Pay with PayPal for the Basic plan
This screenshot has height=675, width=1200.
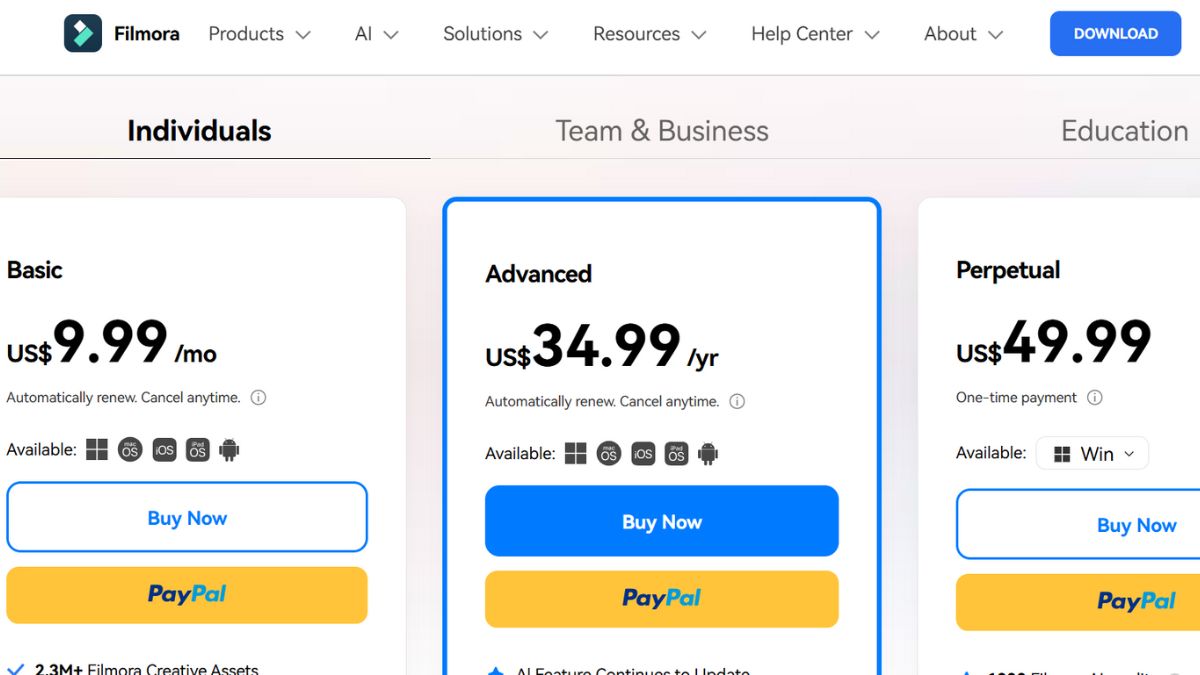[187, 595]
